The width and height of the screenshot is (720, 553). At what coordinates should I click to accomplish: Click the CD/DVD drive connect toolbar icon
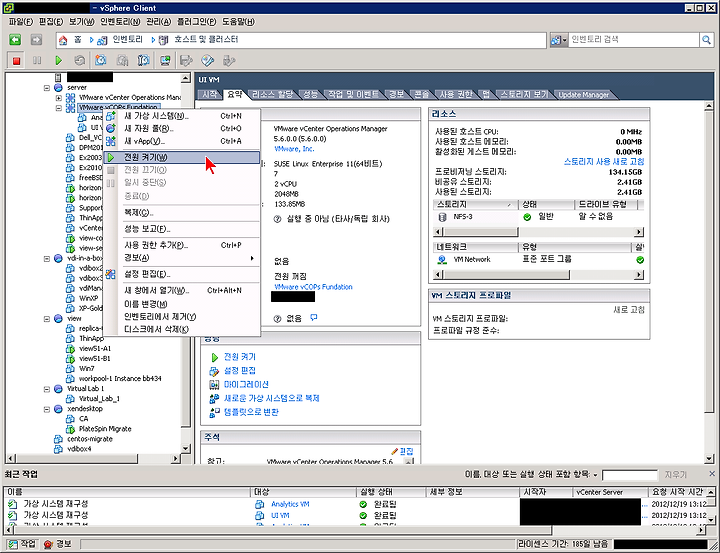coord(208,60)
